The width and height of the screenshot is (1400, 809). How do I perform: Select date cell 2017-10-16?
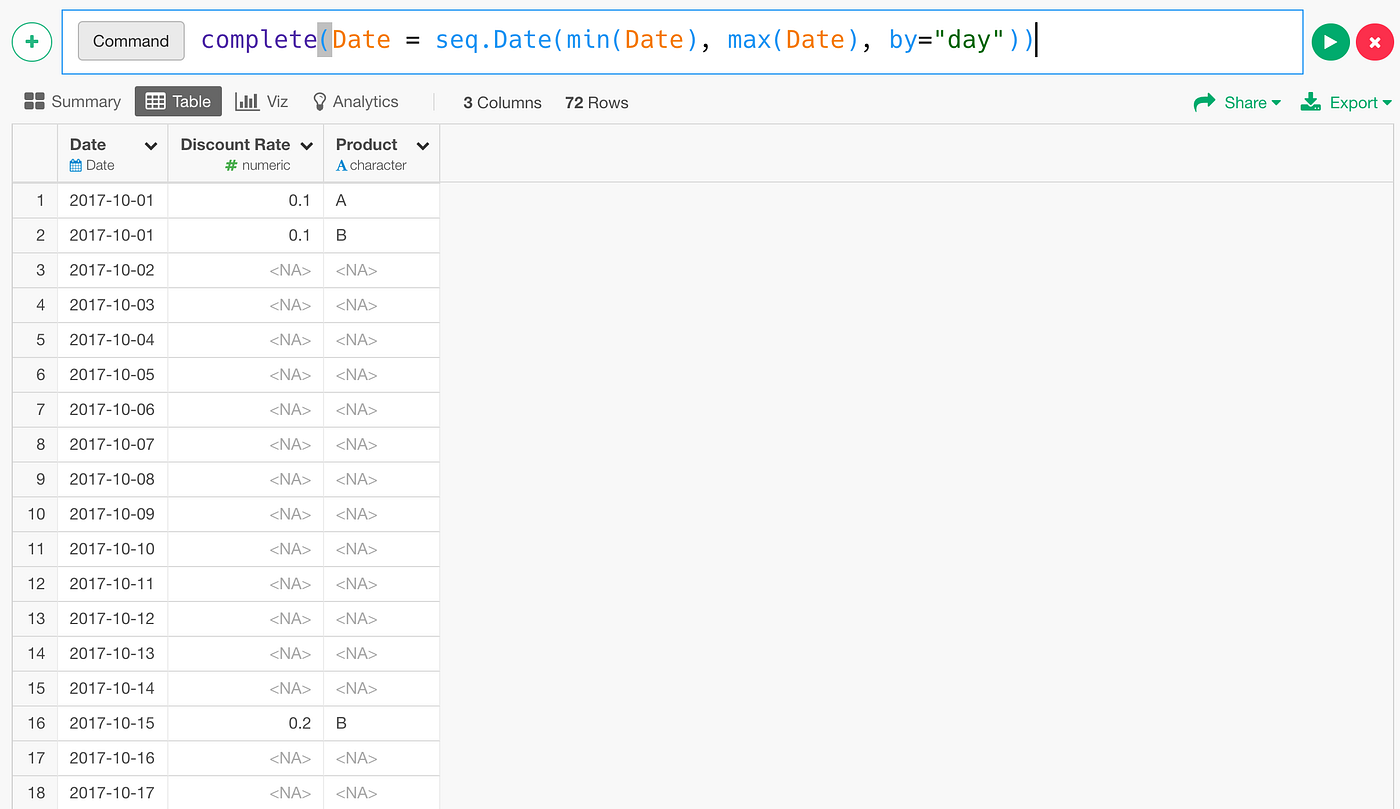point(112,758)
